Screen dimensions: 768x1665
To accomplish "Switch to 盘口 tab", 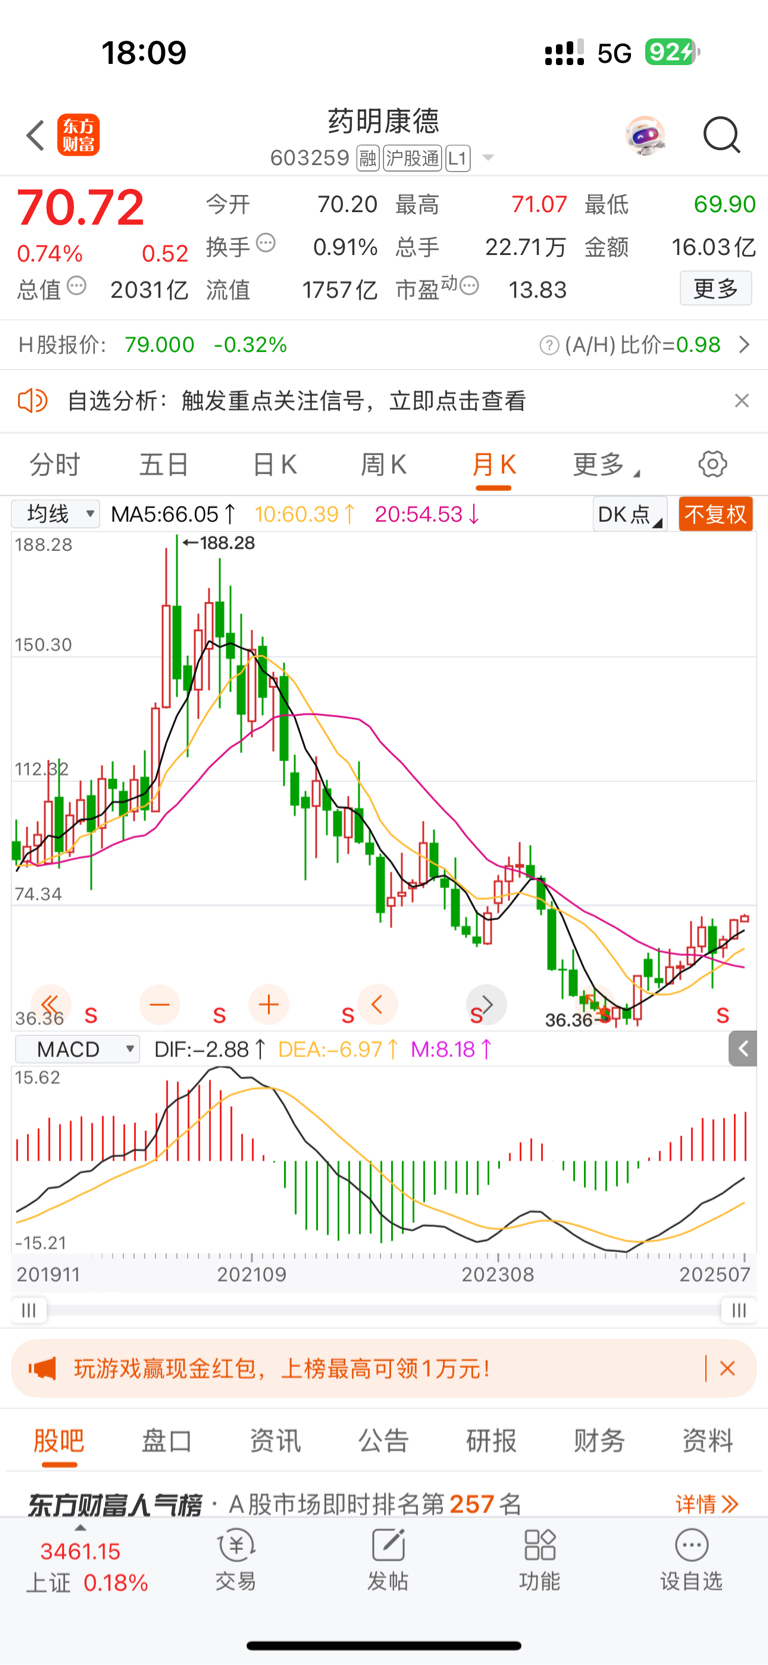I will pos(167,1440).
